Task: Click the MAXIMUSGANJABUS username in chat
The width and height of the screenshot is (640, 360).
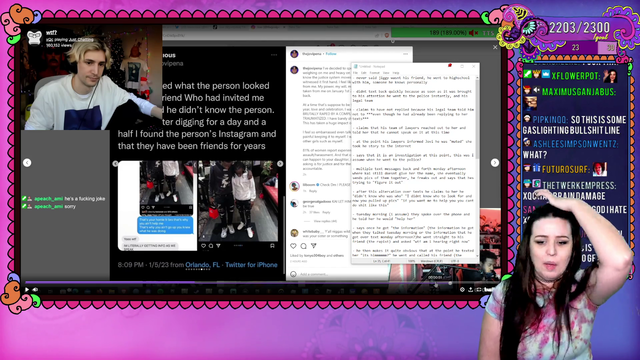Action: click(x=579, y=92)
